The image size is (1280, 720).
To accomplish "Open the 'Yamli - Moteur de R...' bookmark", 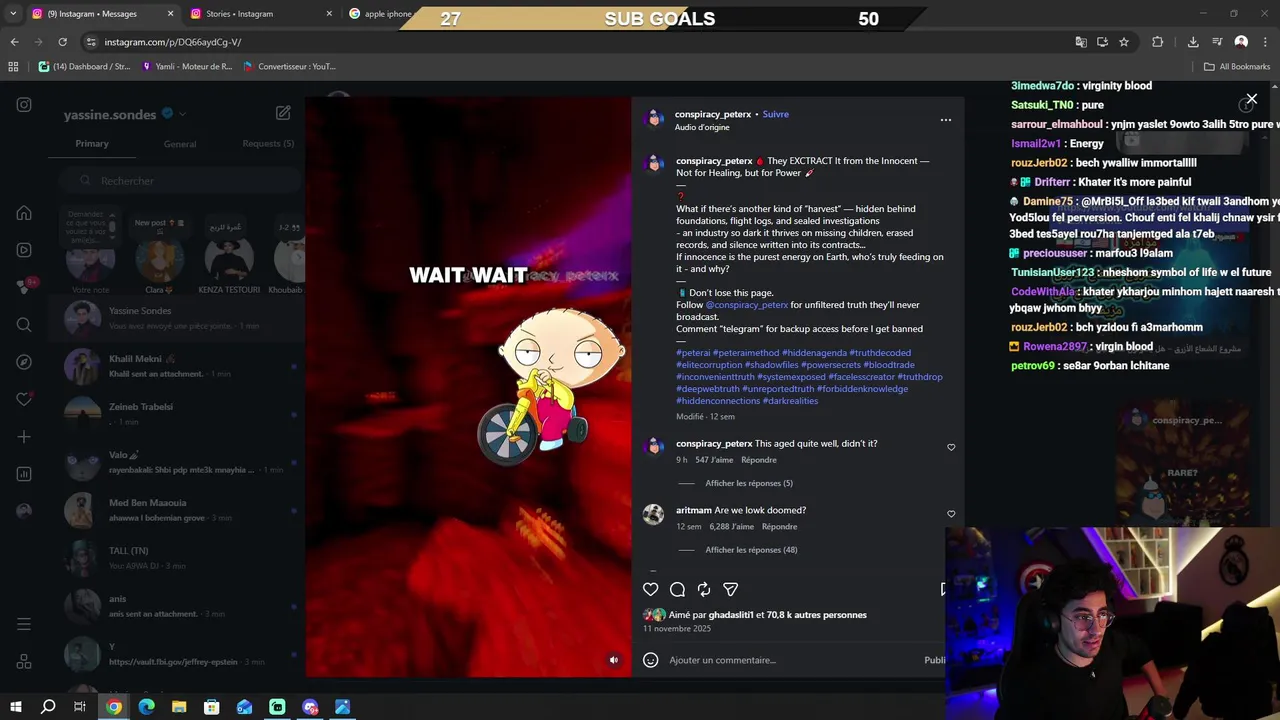I will click(187, 67).
